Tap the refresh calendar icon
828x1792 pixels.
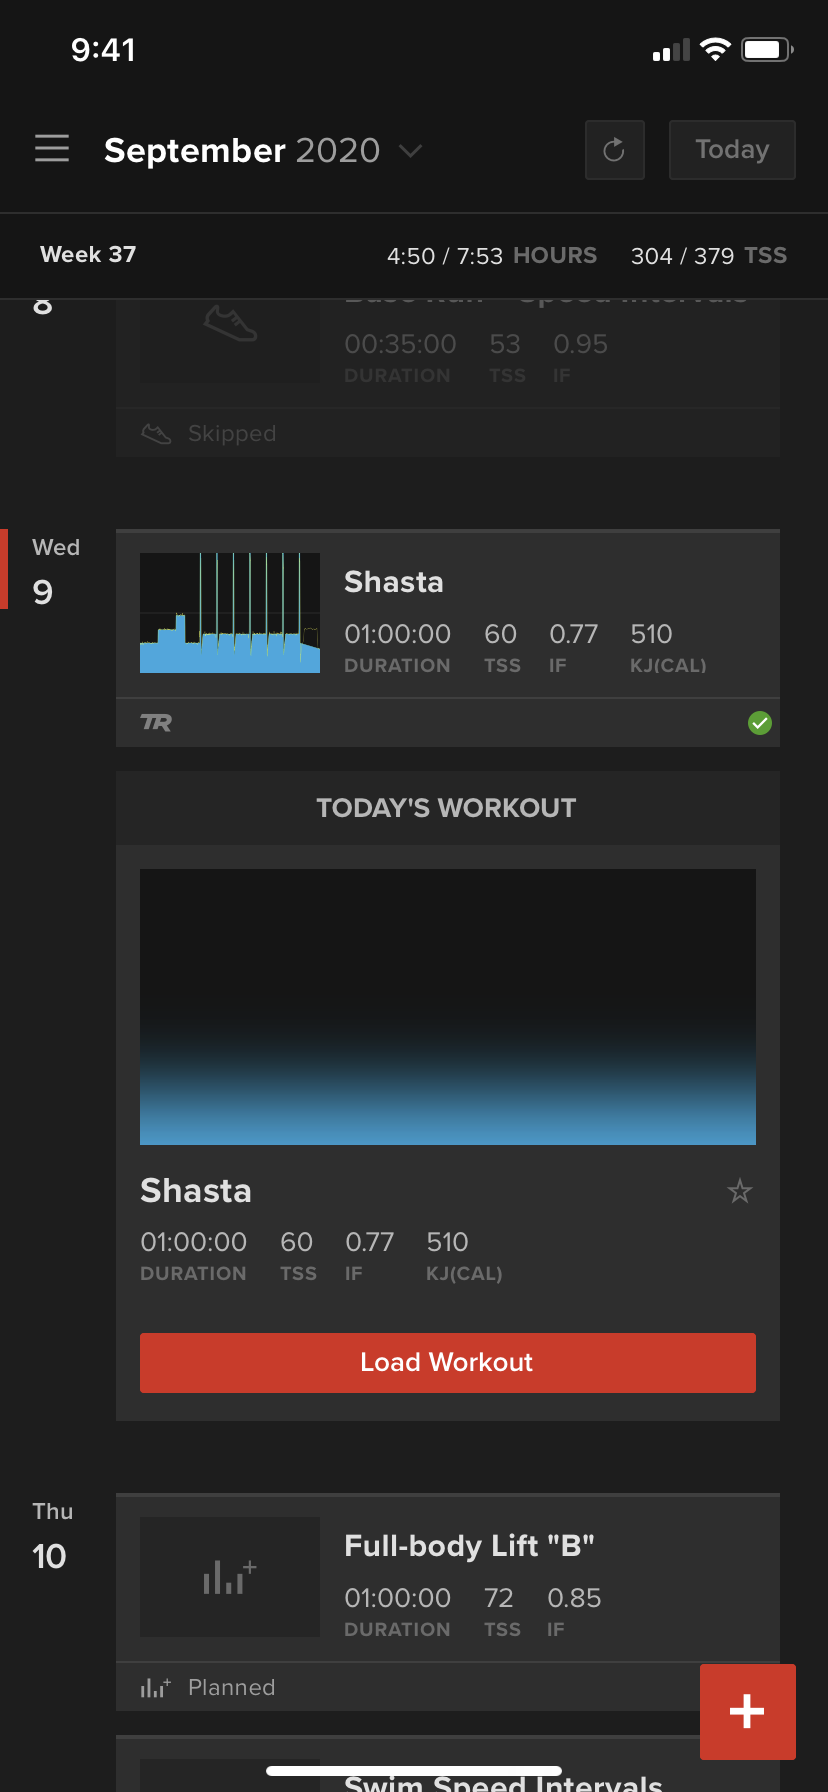[614, 150]
